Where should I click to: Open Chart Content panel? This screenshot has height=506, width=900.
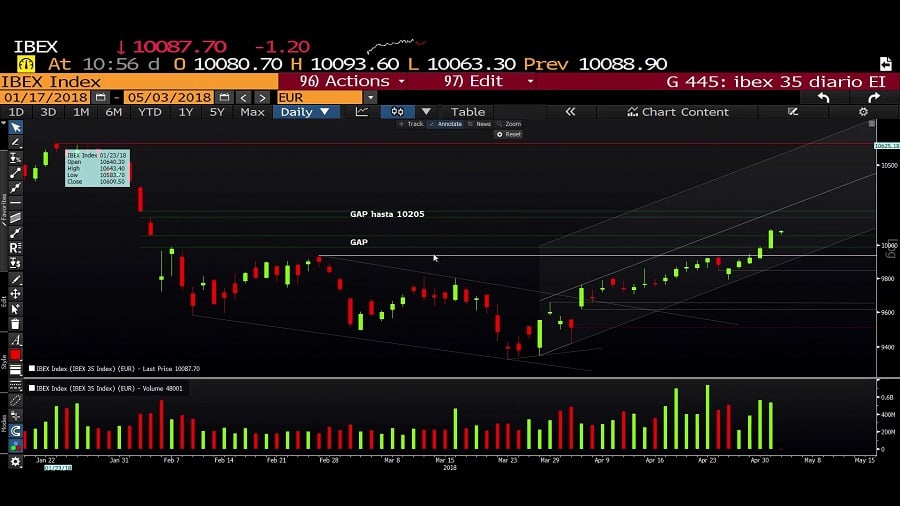point(677,112)
